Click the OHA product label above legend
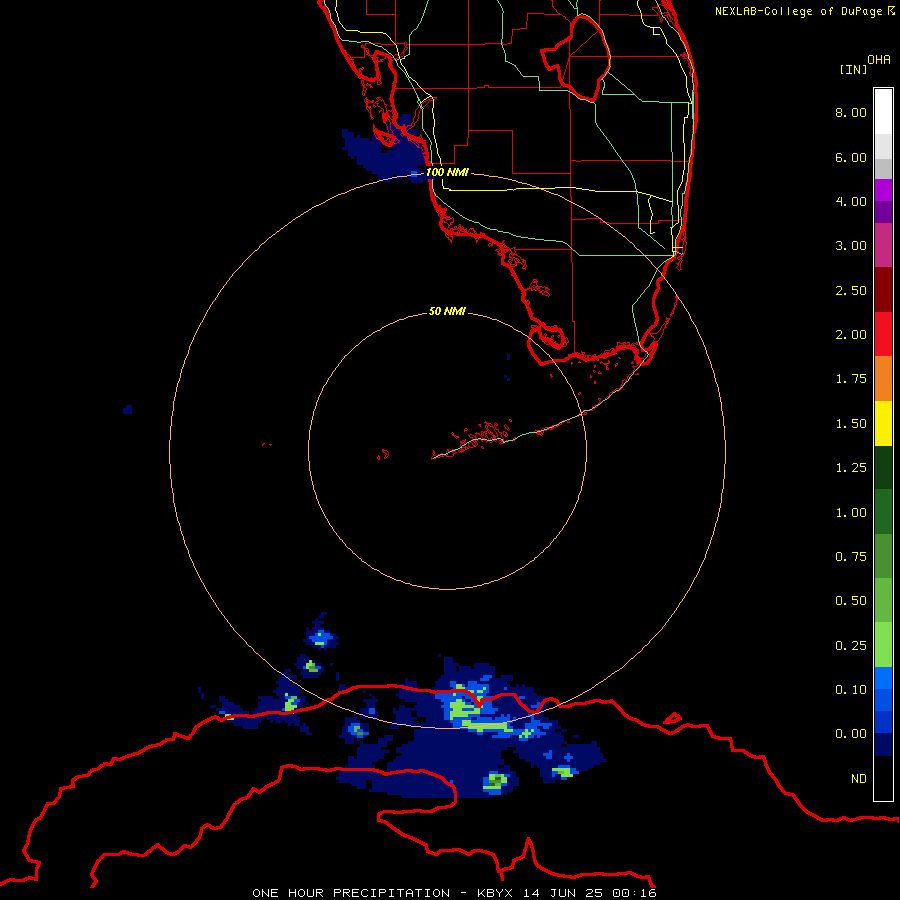The height and width of the screenshot is (900, 900). coord(879,60)
